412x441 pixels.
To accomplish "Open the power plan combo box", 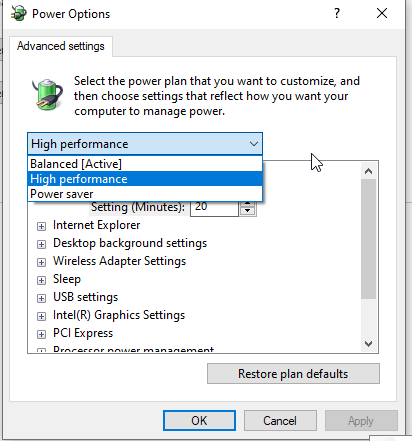I will (x=145, y=144).
